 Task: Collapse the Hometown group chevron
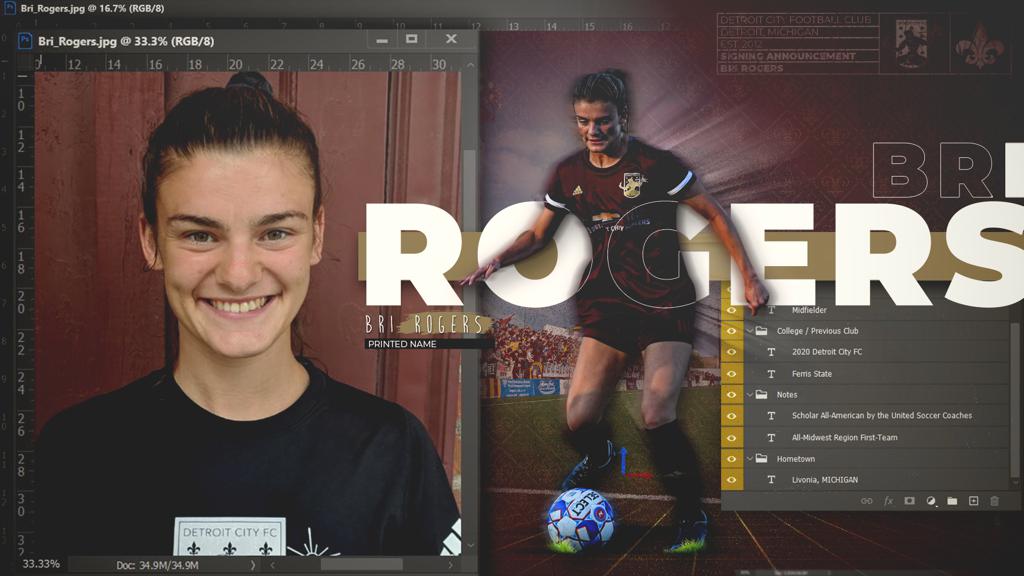click(750, 458)
